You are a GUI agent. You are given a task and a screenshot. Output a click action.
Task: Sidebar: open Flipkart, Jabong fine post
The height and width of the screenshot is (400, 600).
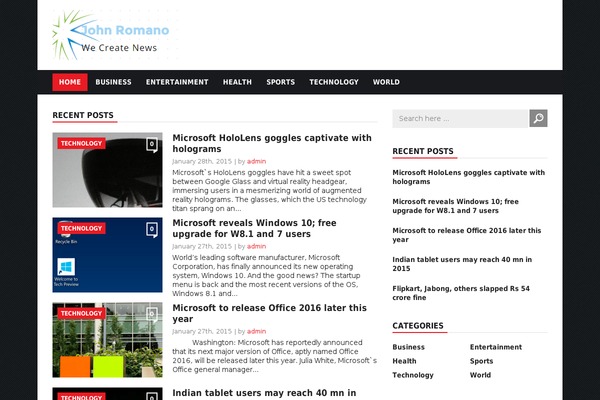461,293
